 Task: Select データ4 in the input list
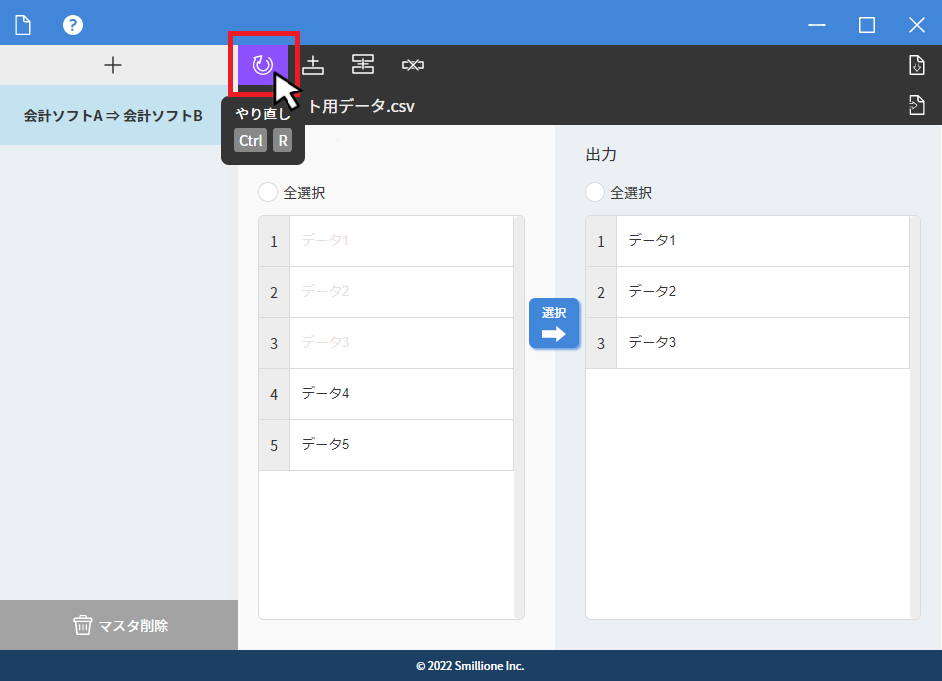pyautogui.click(x=400, y=394)
